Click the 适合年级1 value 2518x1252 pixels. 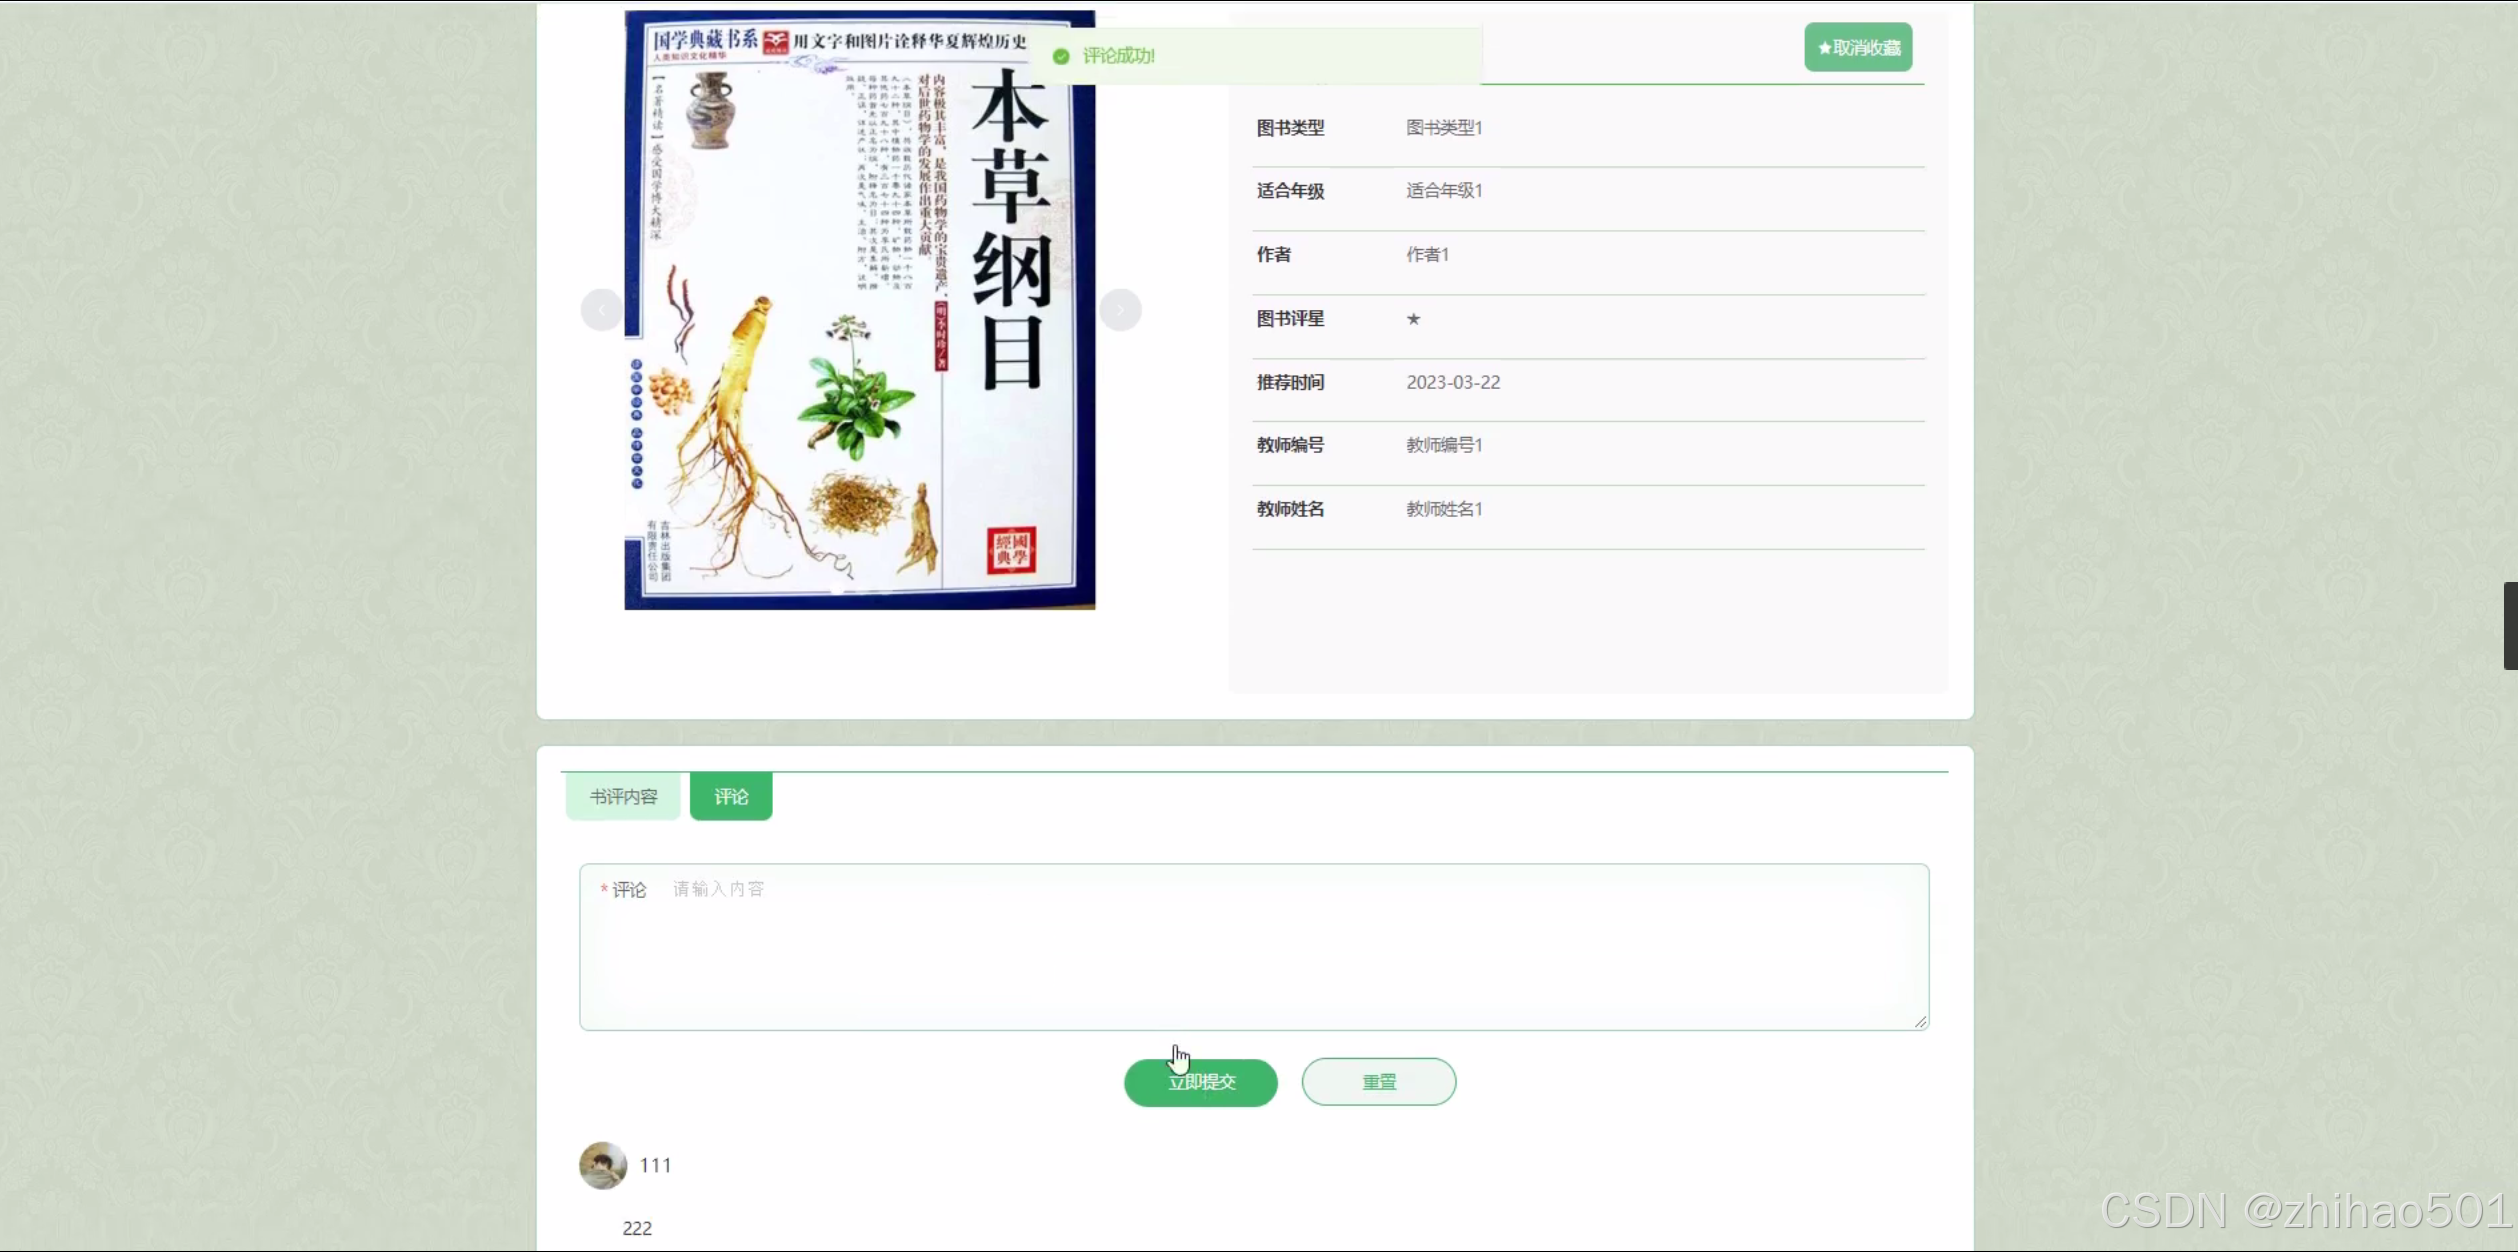1444,191
